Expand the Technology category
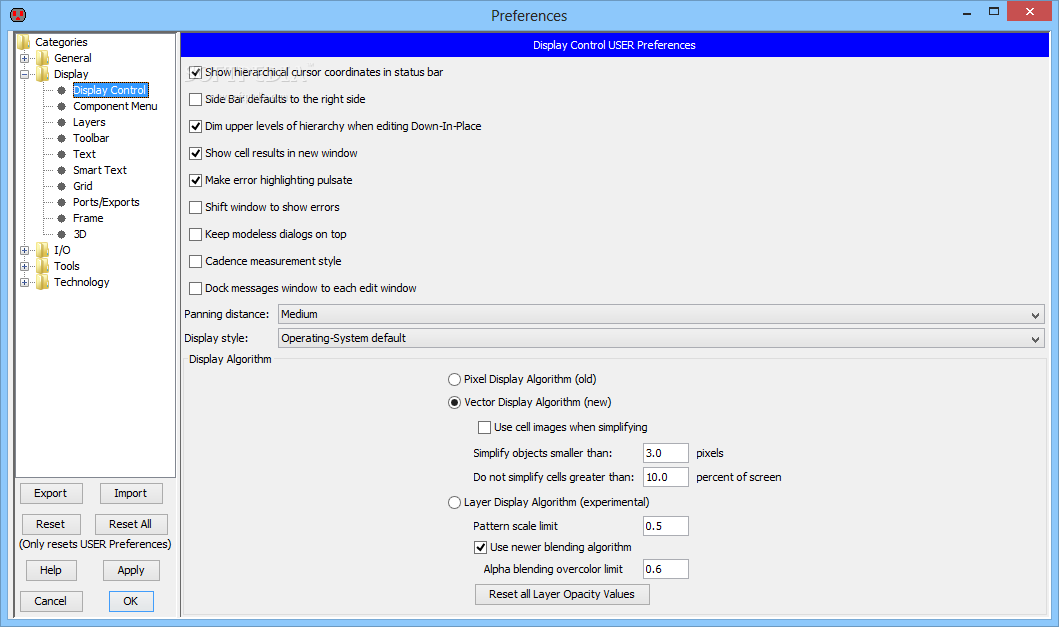 click(24, 282)
